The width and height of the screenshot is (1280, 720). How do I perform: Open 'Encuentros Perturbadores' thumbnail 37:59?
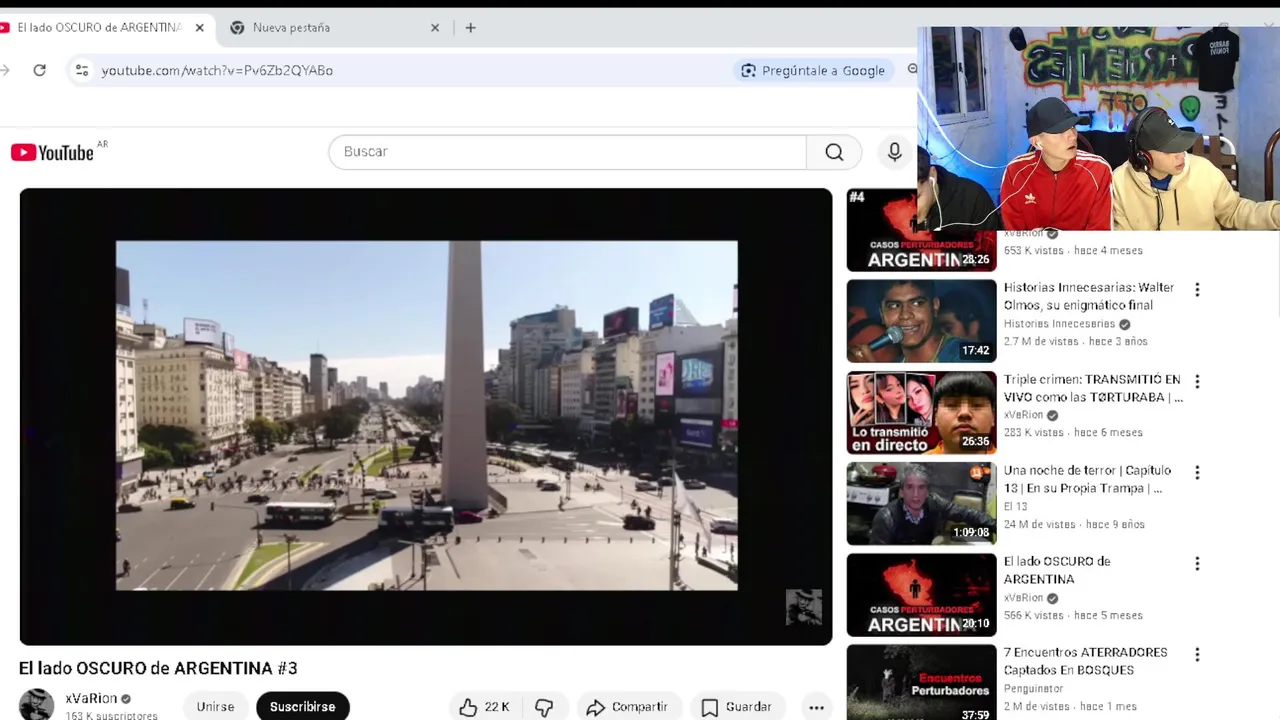pos(921,682)
